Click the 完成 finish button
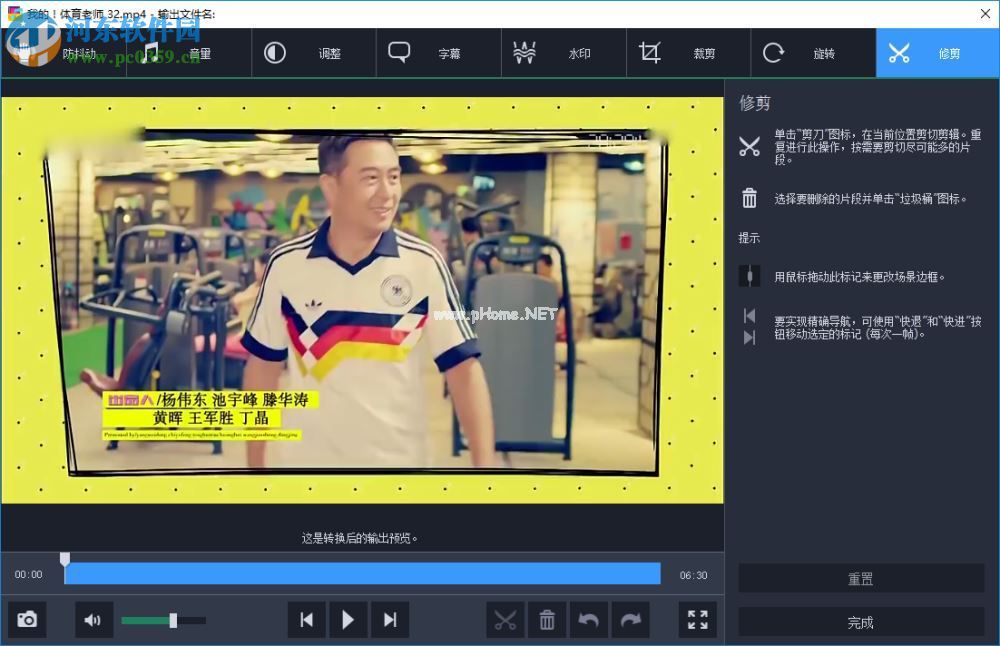This screenshot has width=1000, height=646. click(x=860, y=622)
